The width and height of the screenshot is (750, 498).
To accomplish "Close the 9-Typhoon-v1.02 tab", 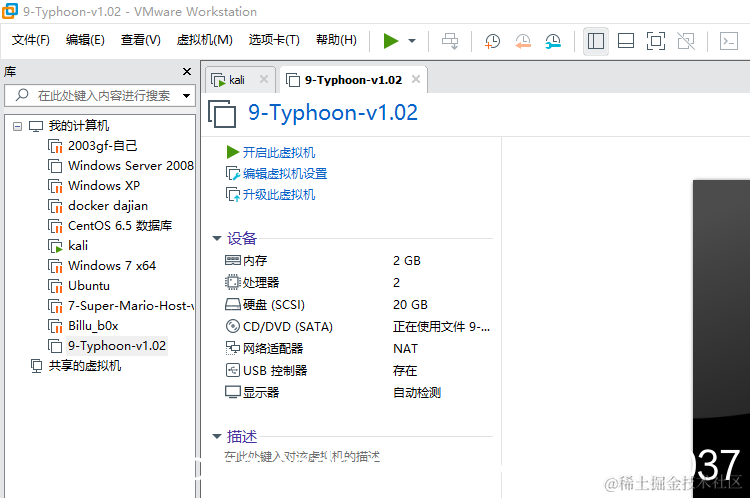I will click(416, 79).
